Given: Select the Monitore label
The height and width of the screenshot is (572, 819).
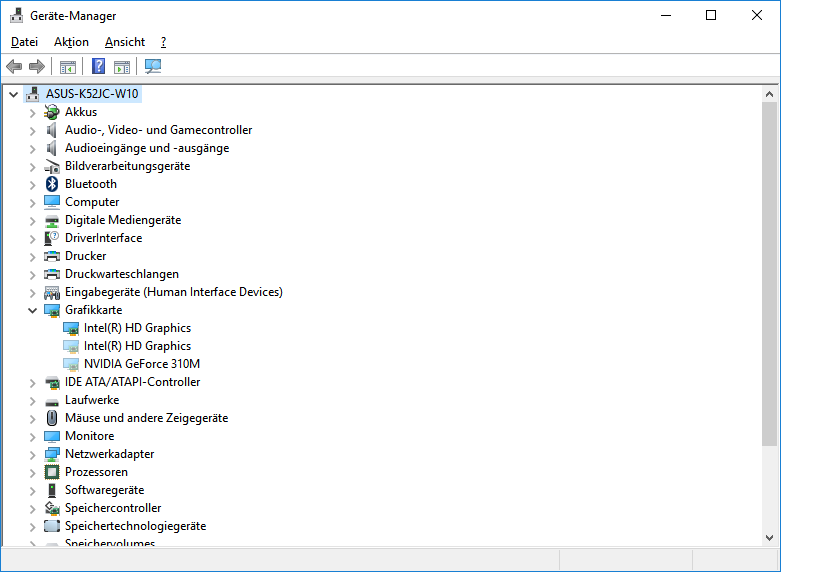Looking at the screenshot, I should coord(89,436).
